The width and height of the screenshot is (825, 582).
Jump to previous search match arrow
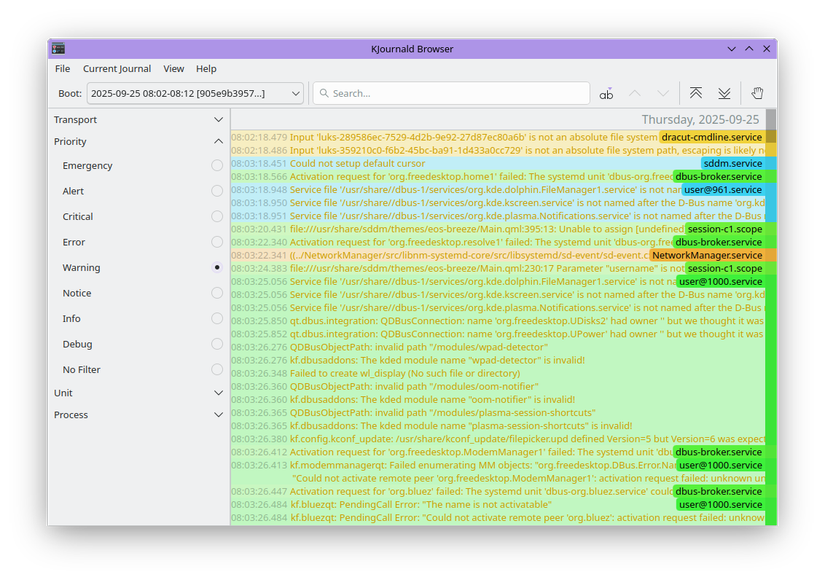(636, 92)
